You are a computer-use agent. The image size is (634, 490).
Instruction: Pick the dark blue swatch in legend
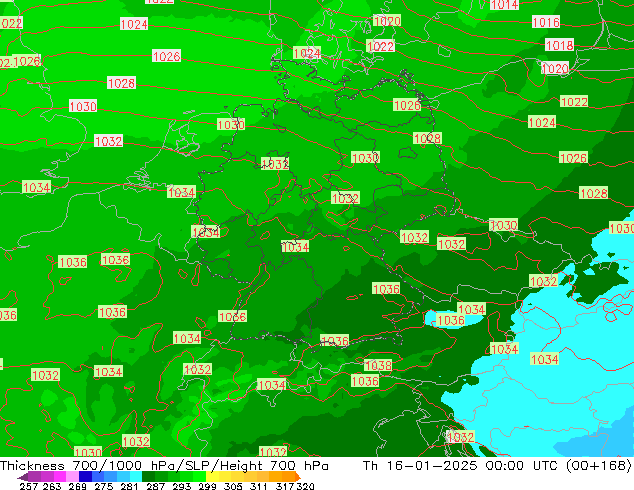pyautogui.click(x=85, y=476)
